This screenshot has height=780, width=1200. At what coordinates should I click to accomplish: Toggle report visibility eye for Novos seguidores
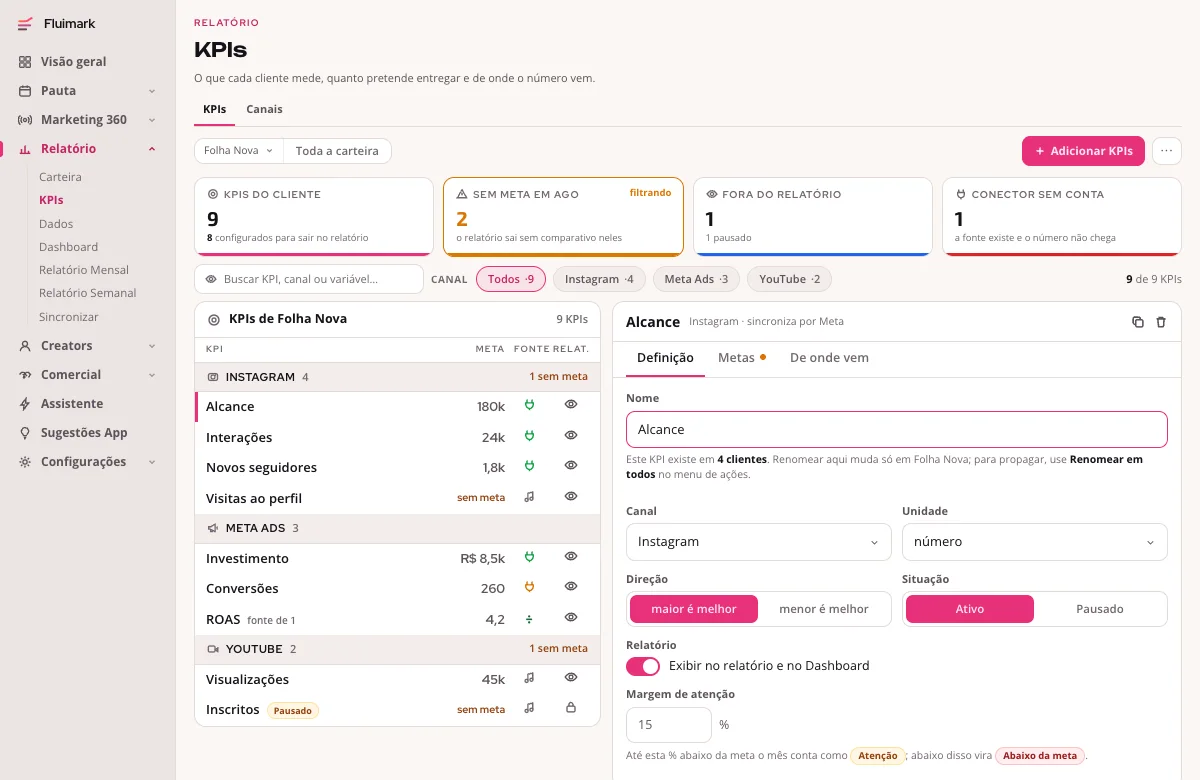tap(571, 465)
